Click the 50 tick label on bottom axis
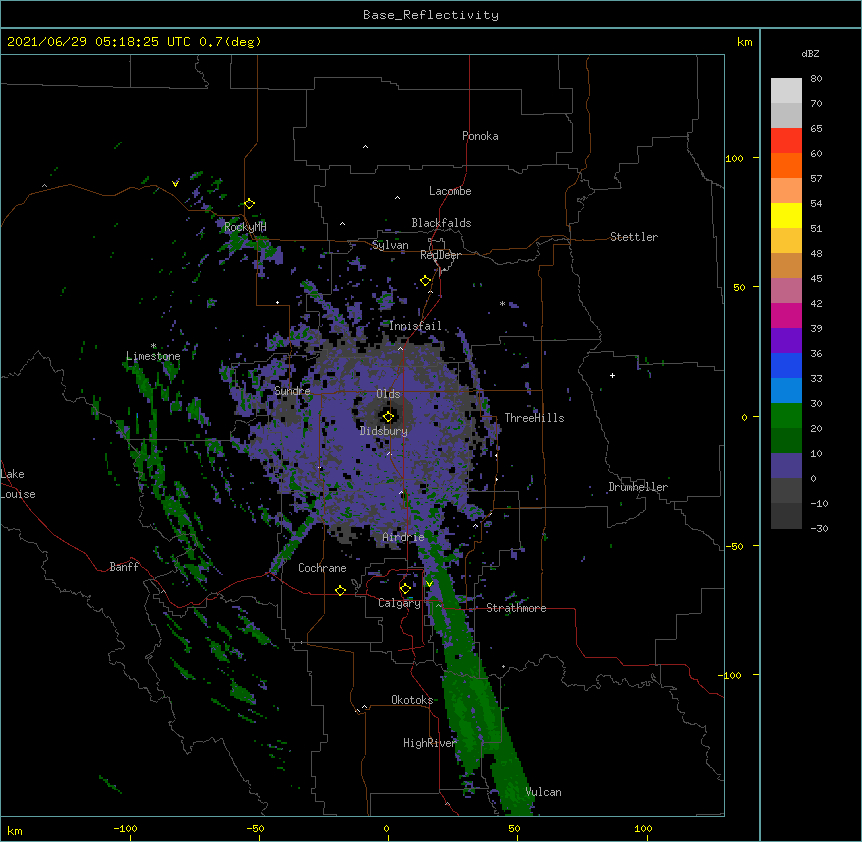This screenshot has width=862, height=842. pos(514,828)
